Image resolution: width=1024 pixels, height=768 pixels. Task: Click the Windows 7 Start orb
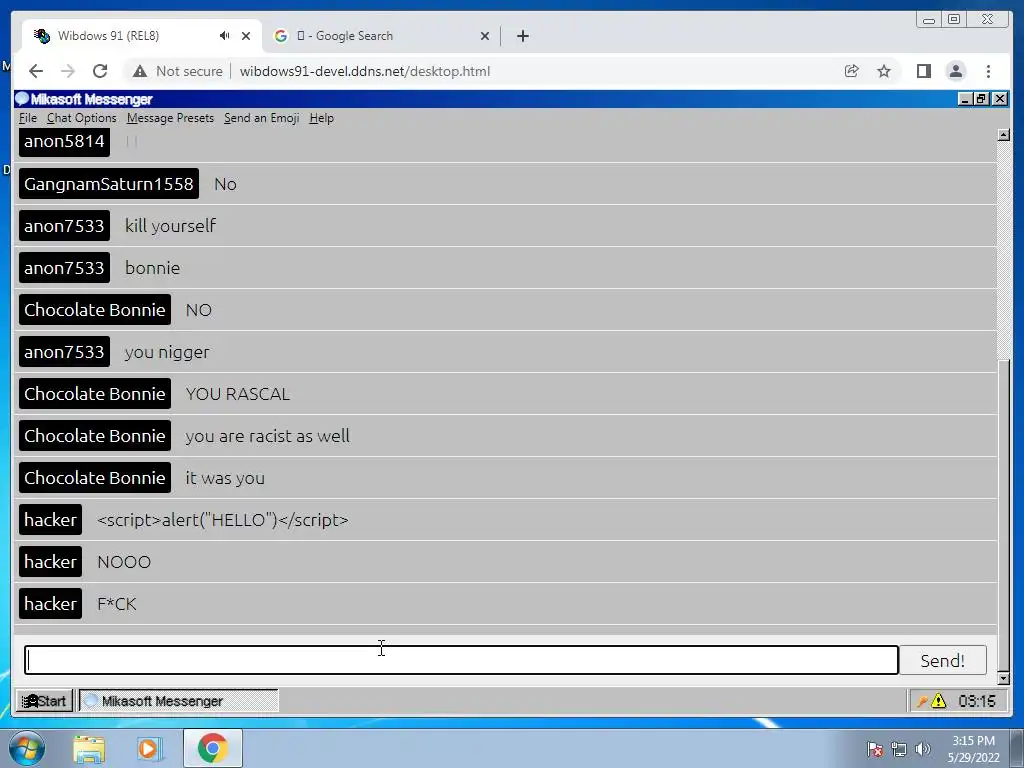point(26,748)
